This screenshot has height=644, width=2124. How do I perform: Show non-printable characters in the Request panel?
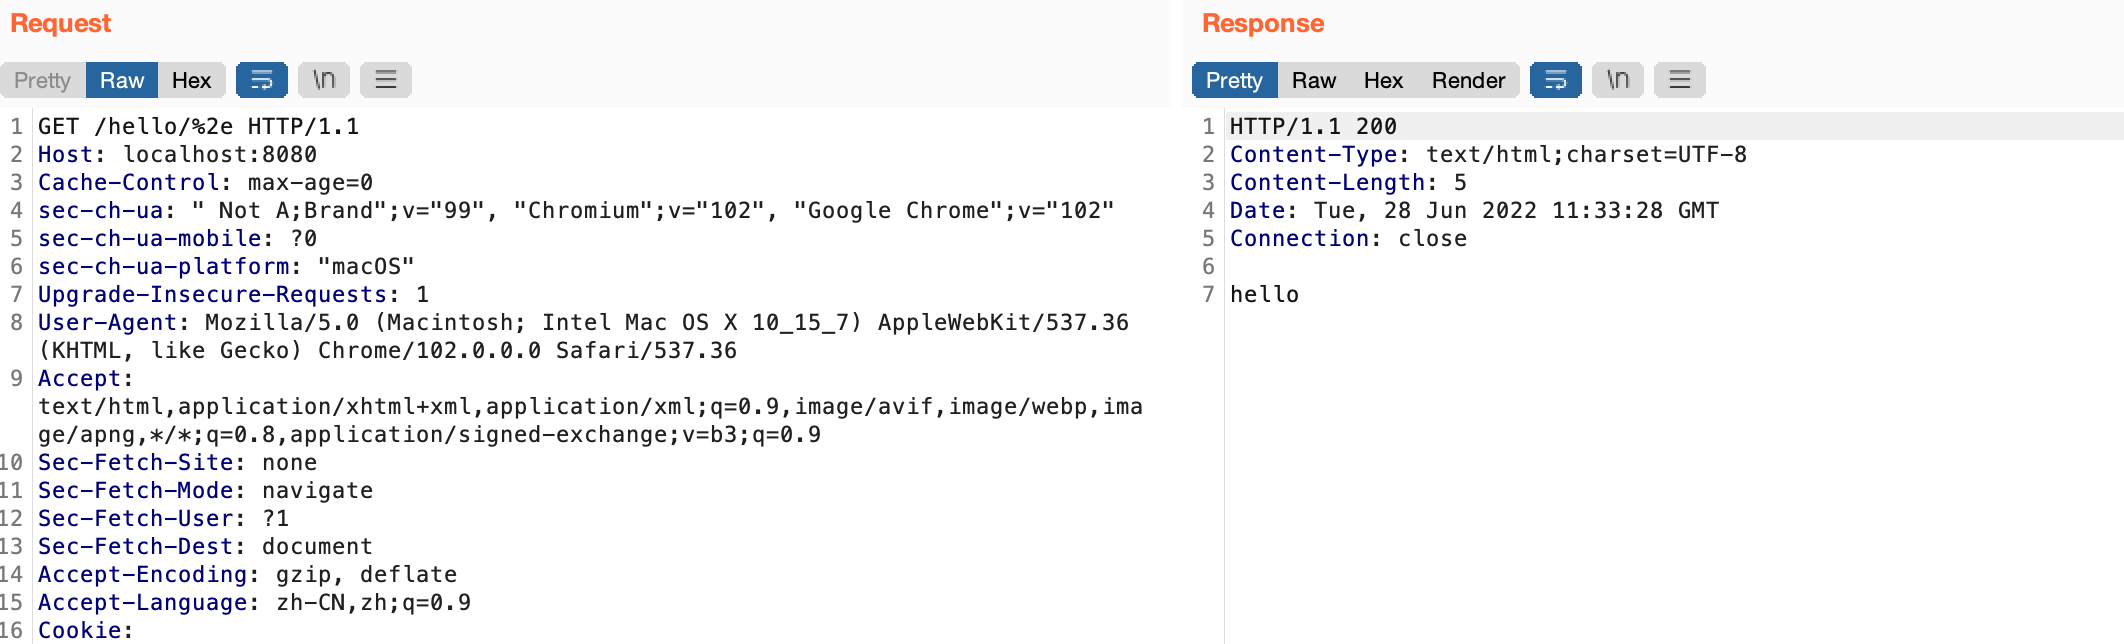point(324,80)
